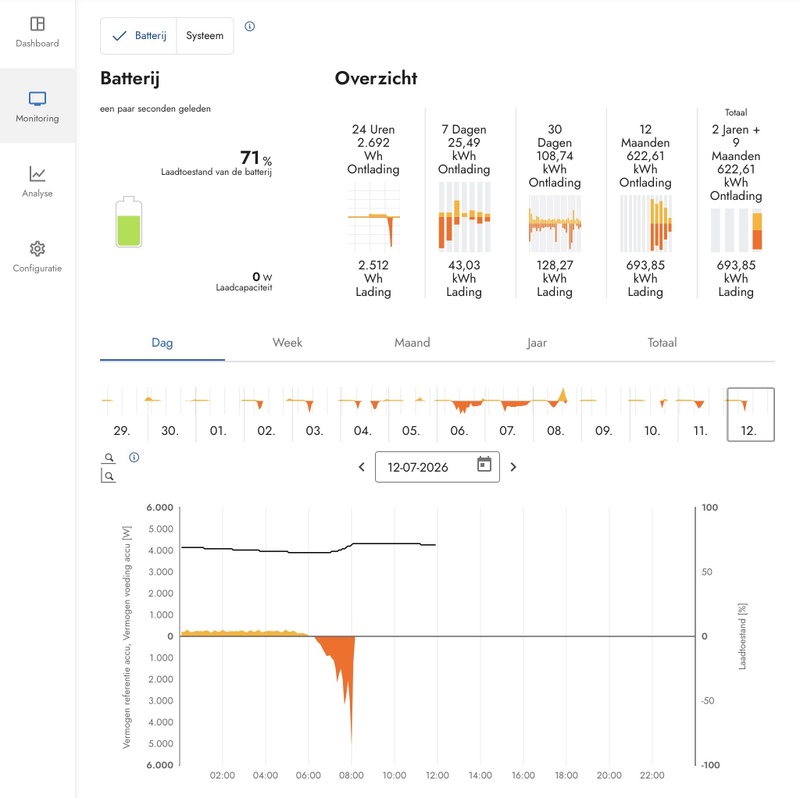This screenshot has height=798, width=800.
Task: Select the 7 Dagen overview chart
Action: tap(464, 217)
